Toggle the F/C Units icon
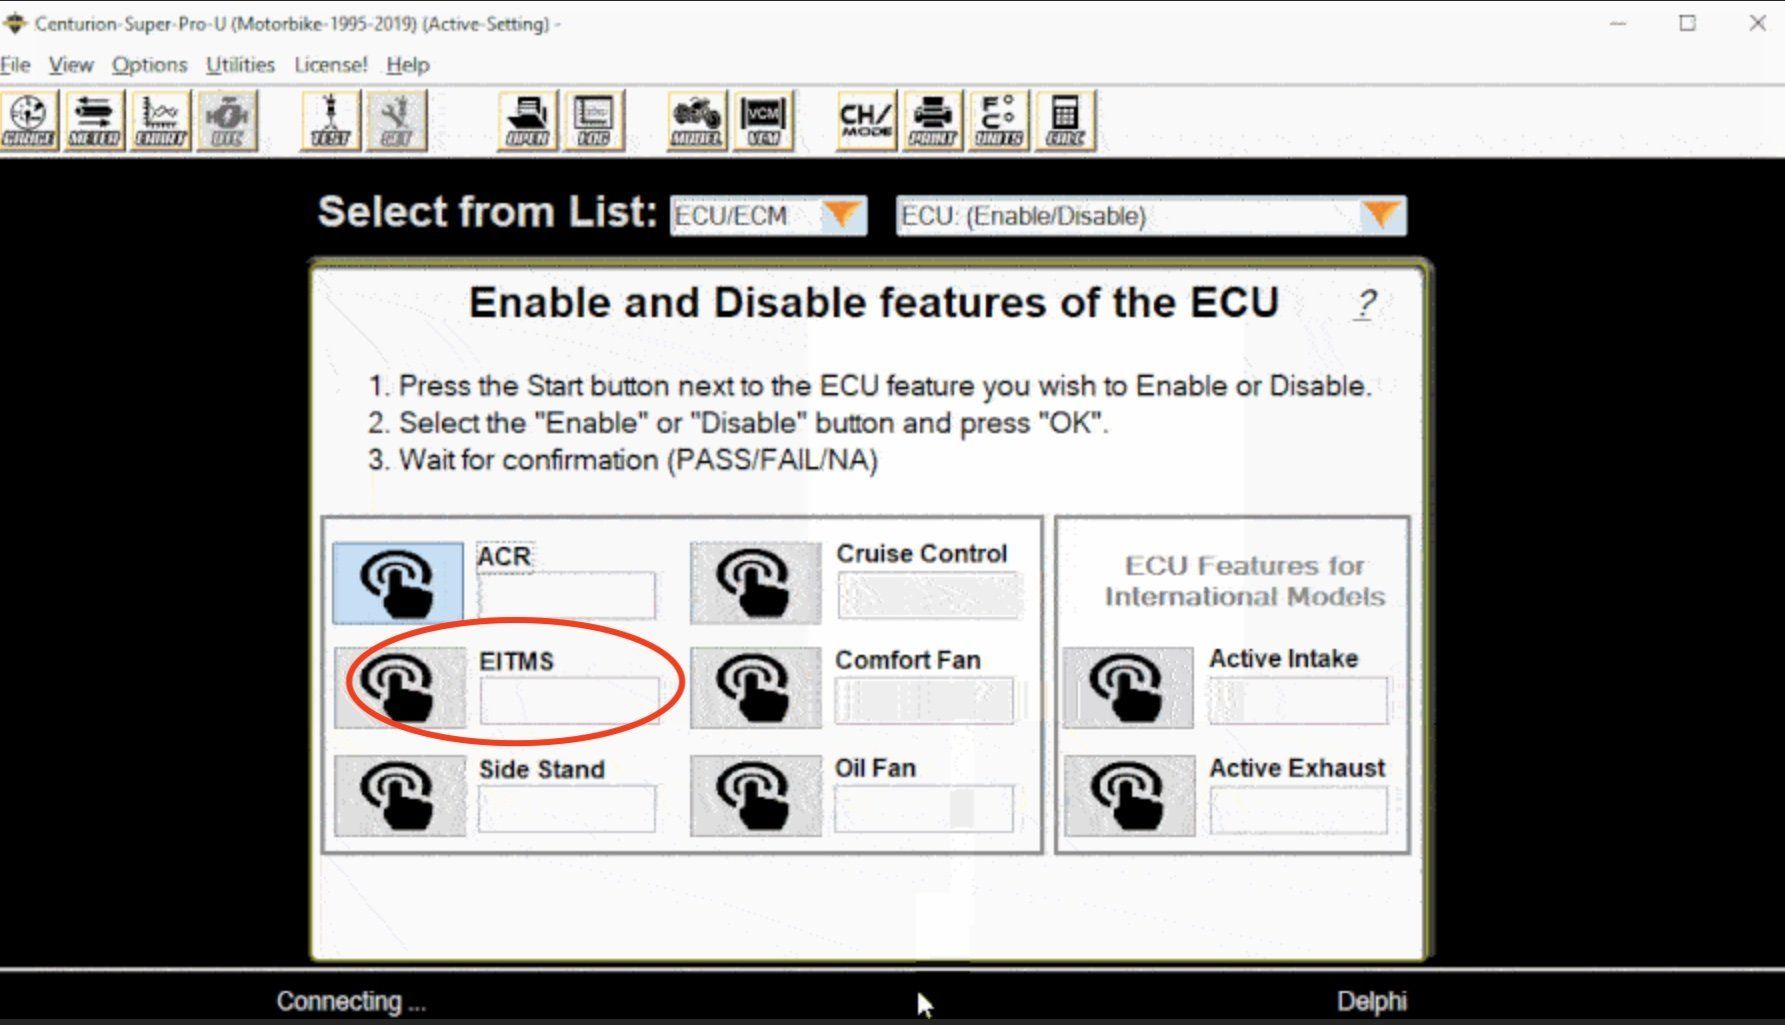Viewport: 1785px width, 1025px height. coord(998,121)
